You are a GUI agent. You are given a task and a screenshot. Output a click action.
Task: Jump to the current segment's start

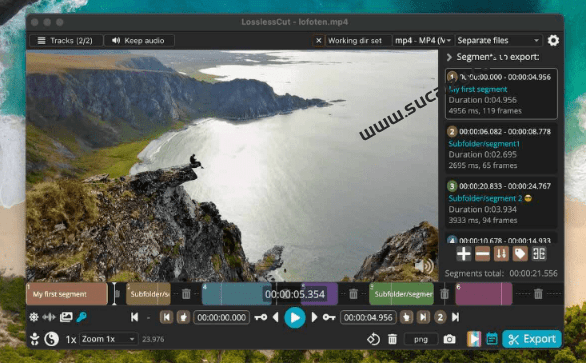tap(166, 317)
